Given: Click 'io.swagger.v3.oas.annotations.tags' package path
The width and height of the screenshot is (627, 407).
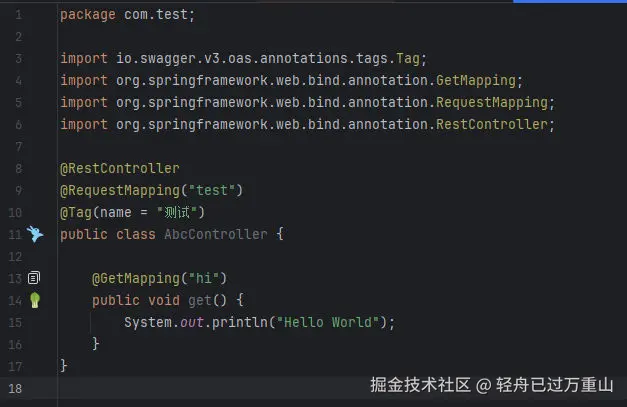Looking at the screenshot, I should [x=252, y=59].
